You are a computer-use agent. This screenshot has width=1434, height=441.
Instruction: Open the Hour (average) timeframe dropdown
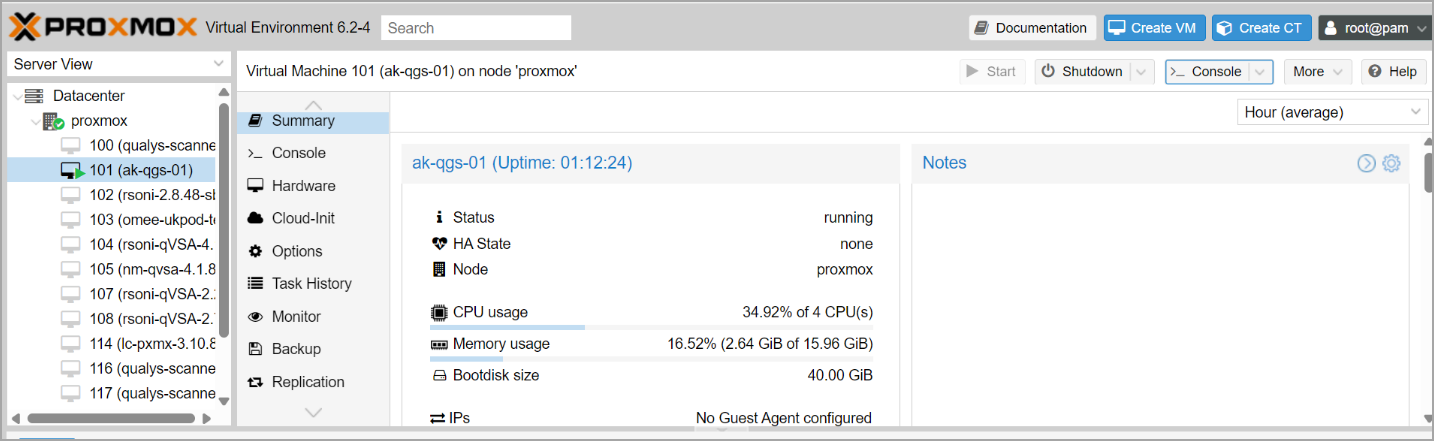[x=1333, y=112]
